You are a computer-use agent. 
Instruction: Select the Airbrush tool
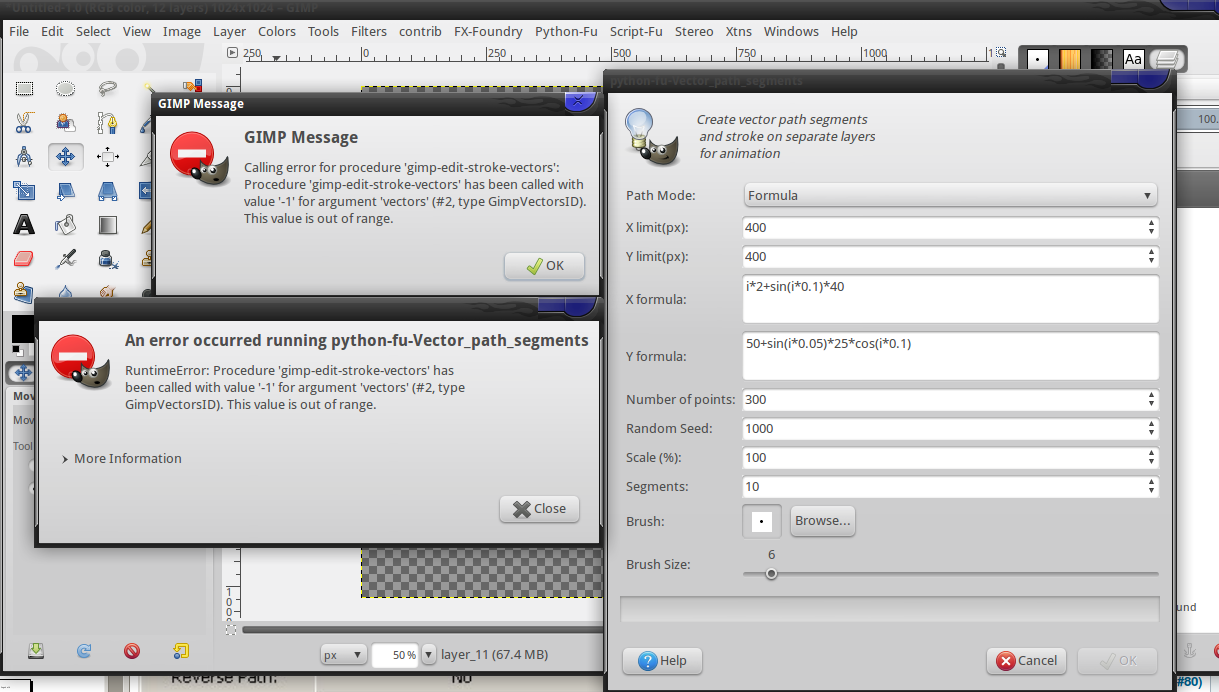(66, 258)
